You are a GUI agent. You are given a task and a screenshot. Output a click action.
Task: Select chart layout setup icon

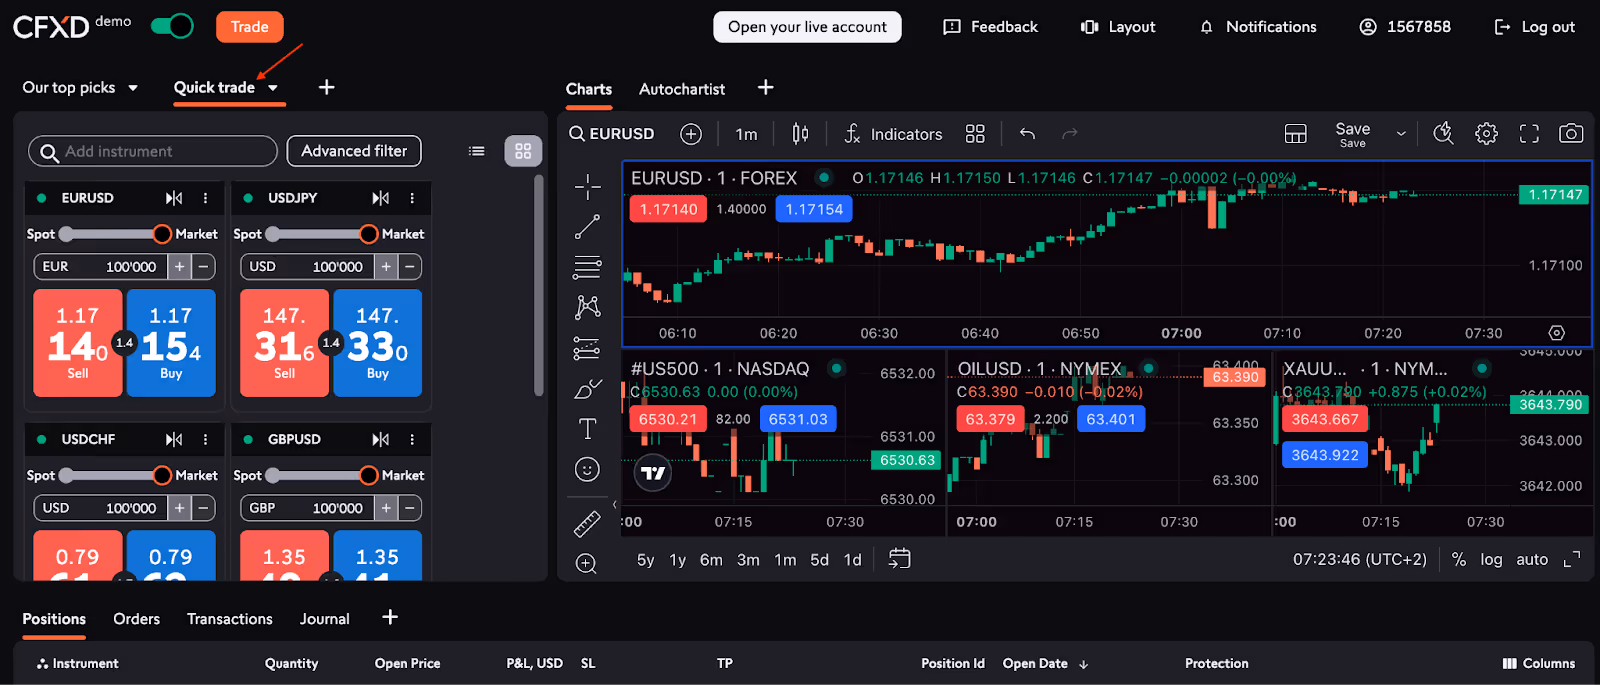click(x=1296, y=134)
